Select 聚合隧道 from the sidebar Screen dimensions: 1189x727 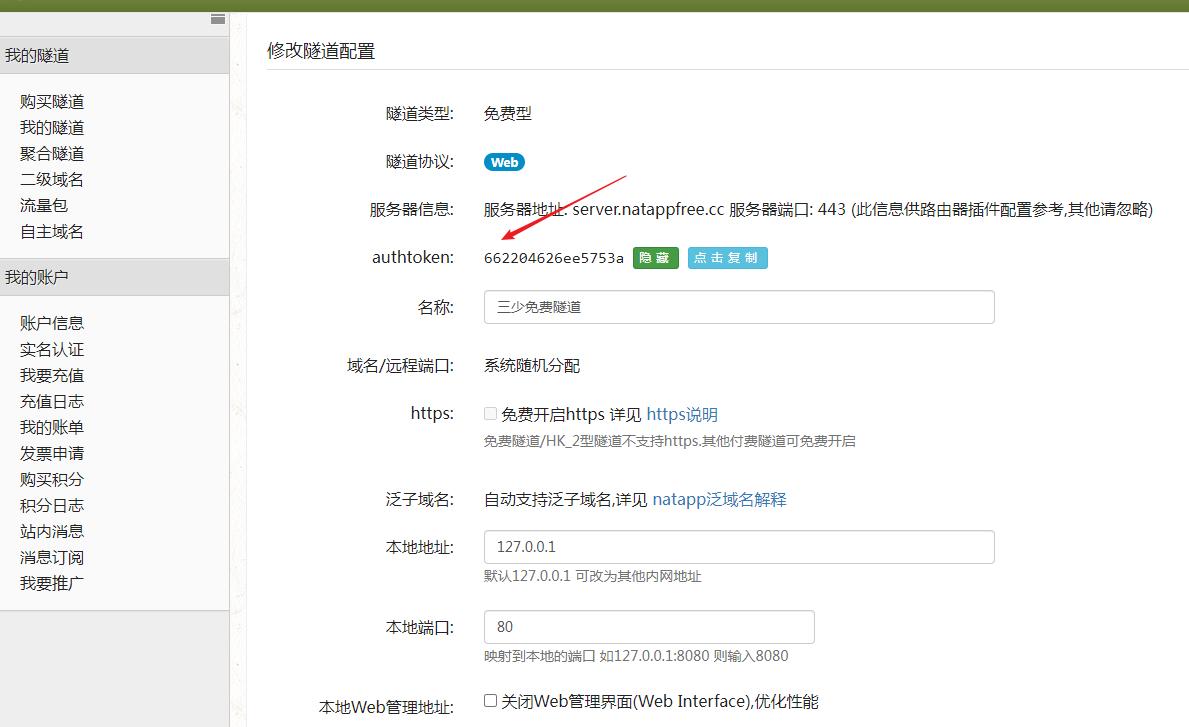pyautogui.click(x=51, y=153)
